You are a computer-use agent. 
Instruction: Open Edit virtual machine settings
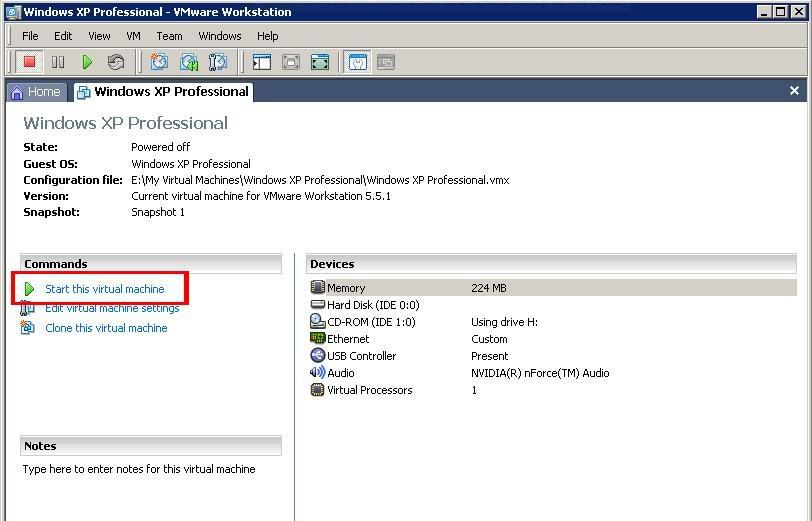pos(112,309)
